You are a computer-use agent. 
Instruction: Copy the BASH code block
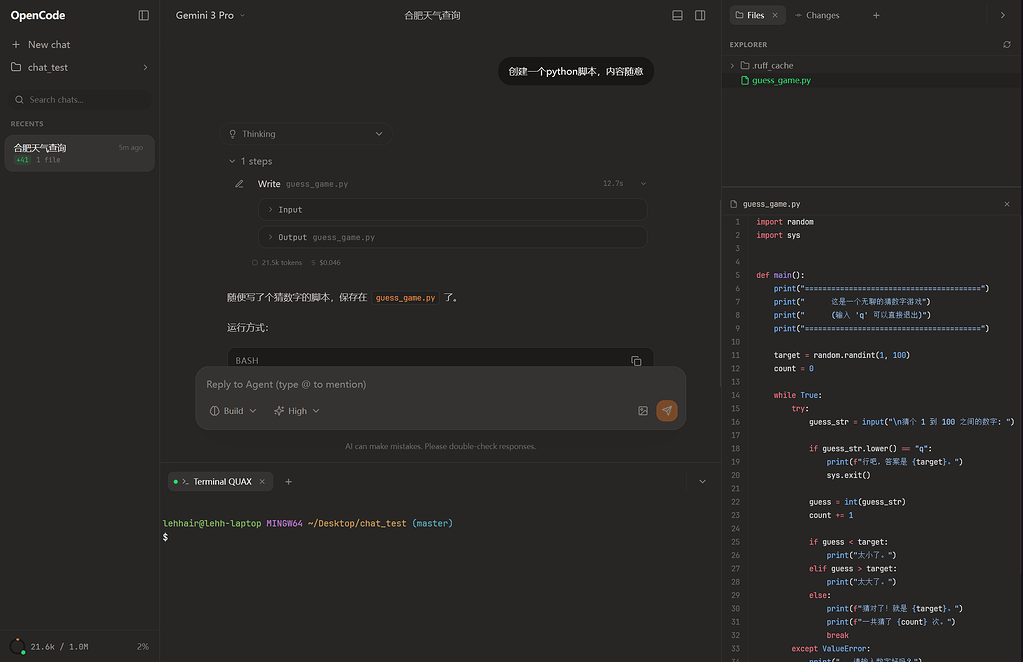636,361
